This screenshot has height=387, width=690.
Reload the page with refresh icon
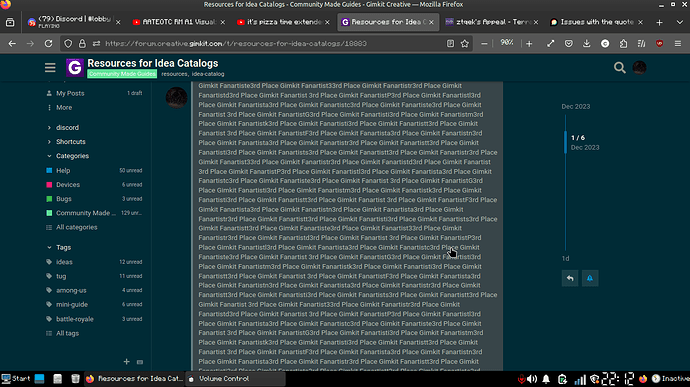(48, 44)
